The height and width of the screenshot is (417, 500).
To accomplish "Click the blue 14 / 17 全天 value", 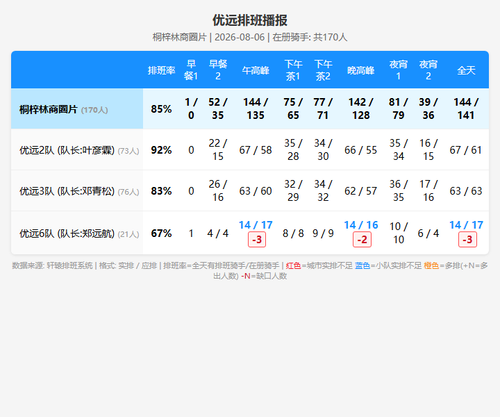I will 466,225.
